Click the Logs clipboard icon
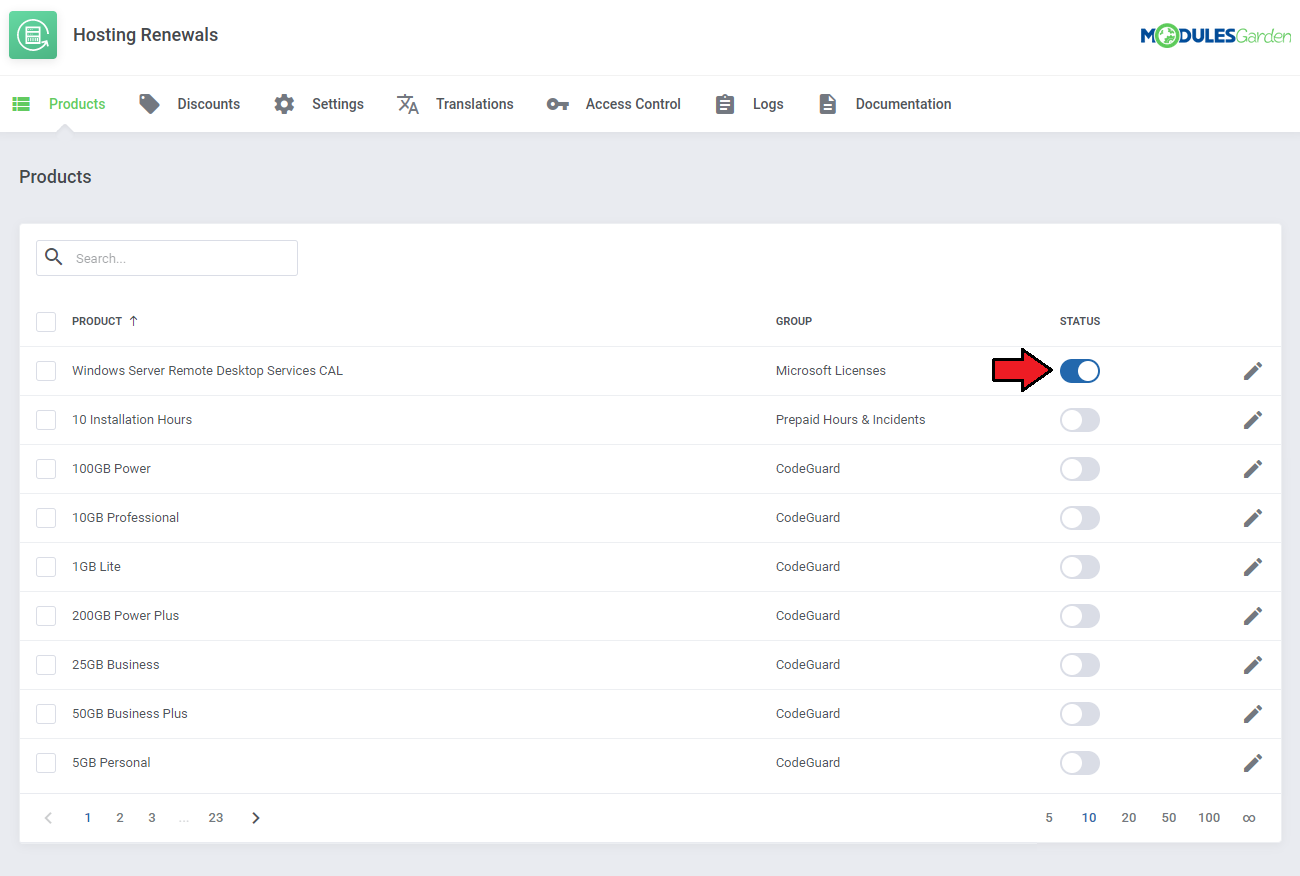This screenshot has width=1300, height=876. (725, 104)
